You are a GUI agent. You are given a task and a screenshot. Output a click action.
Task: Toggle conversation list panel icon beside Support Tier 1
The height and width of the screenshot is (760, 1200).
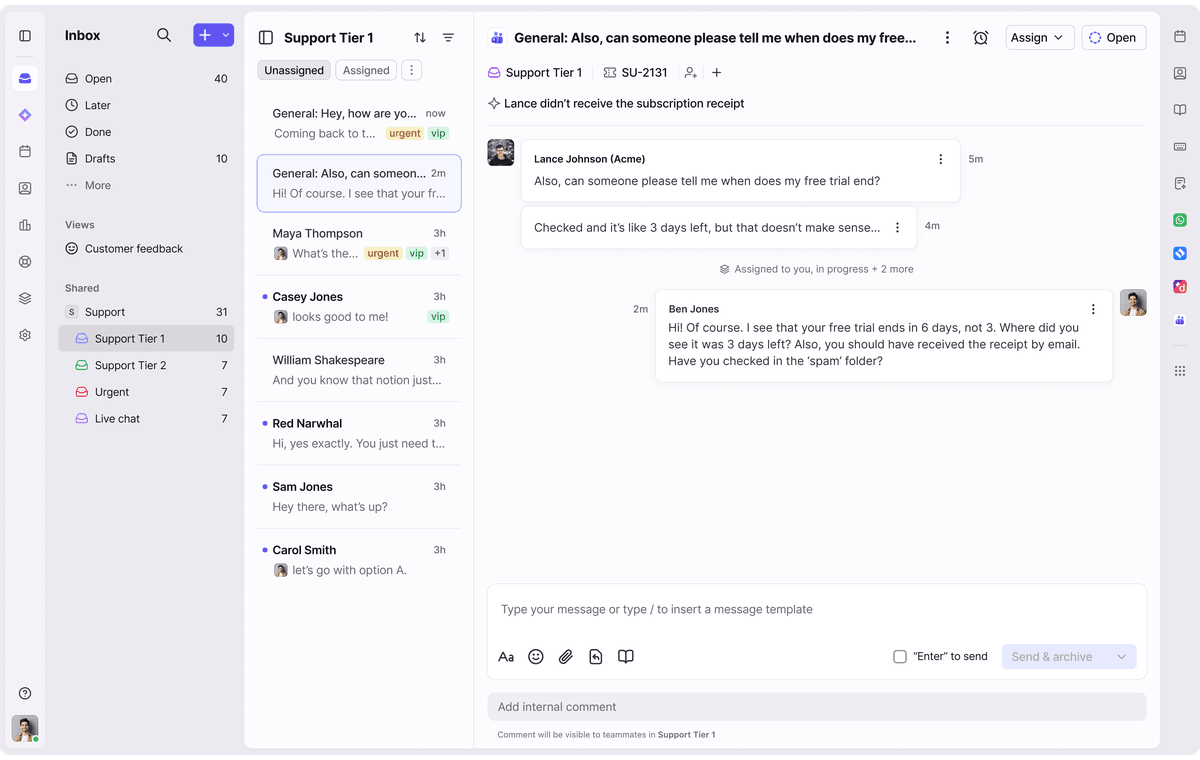266,37
